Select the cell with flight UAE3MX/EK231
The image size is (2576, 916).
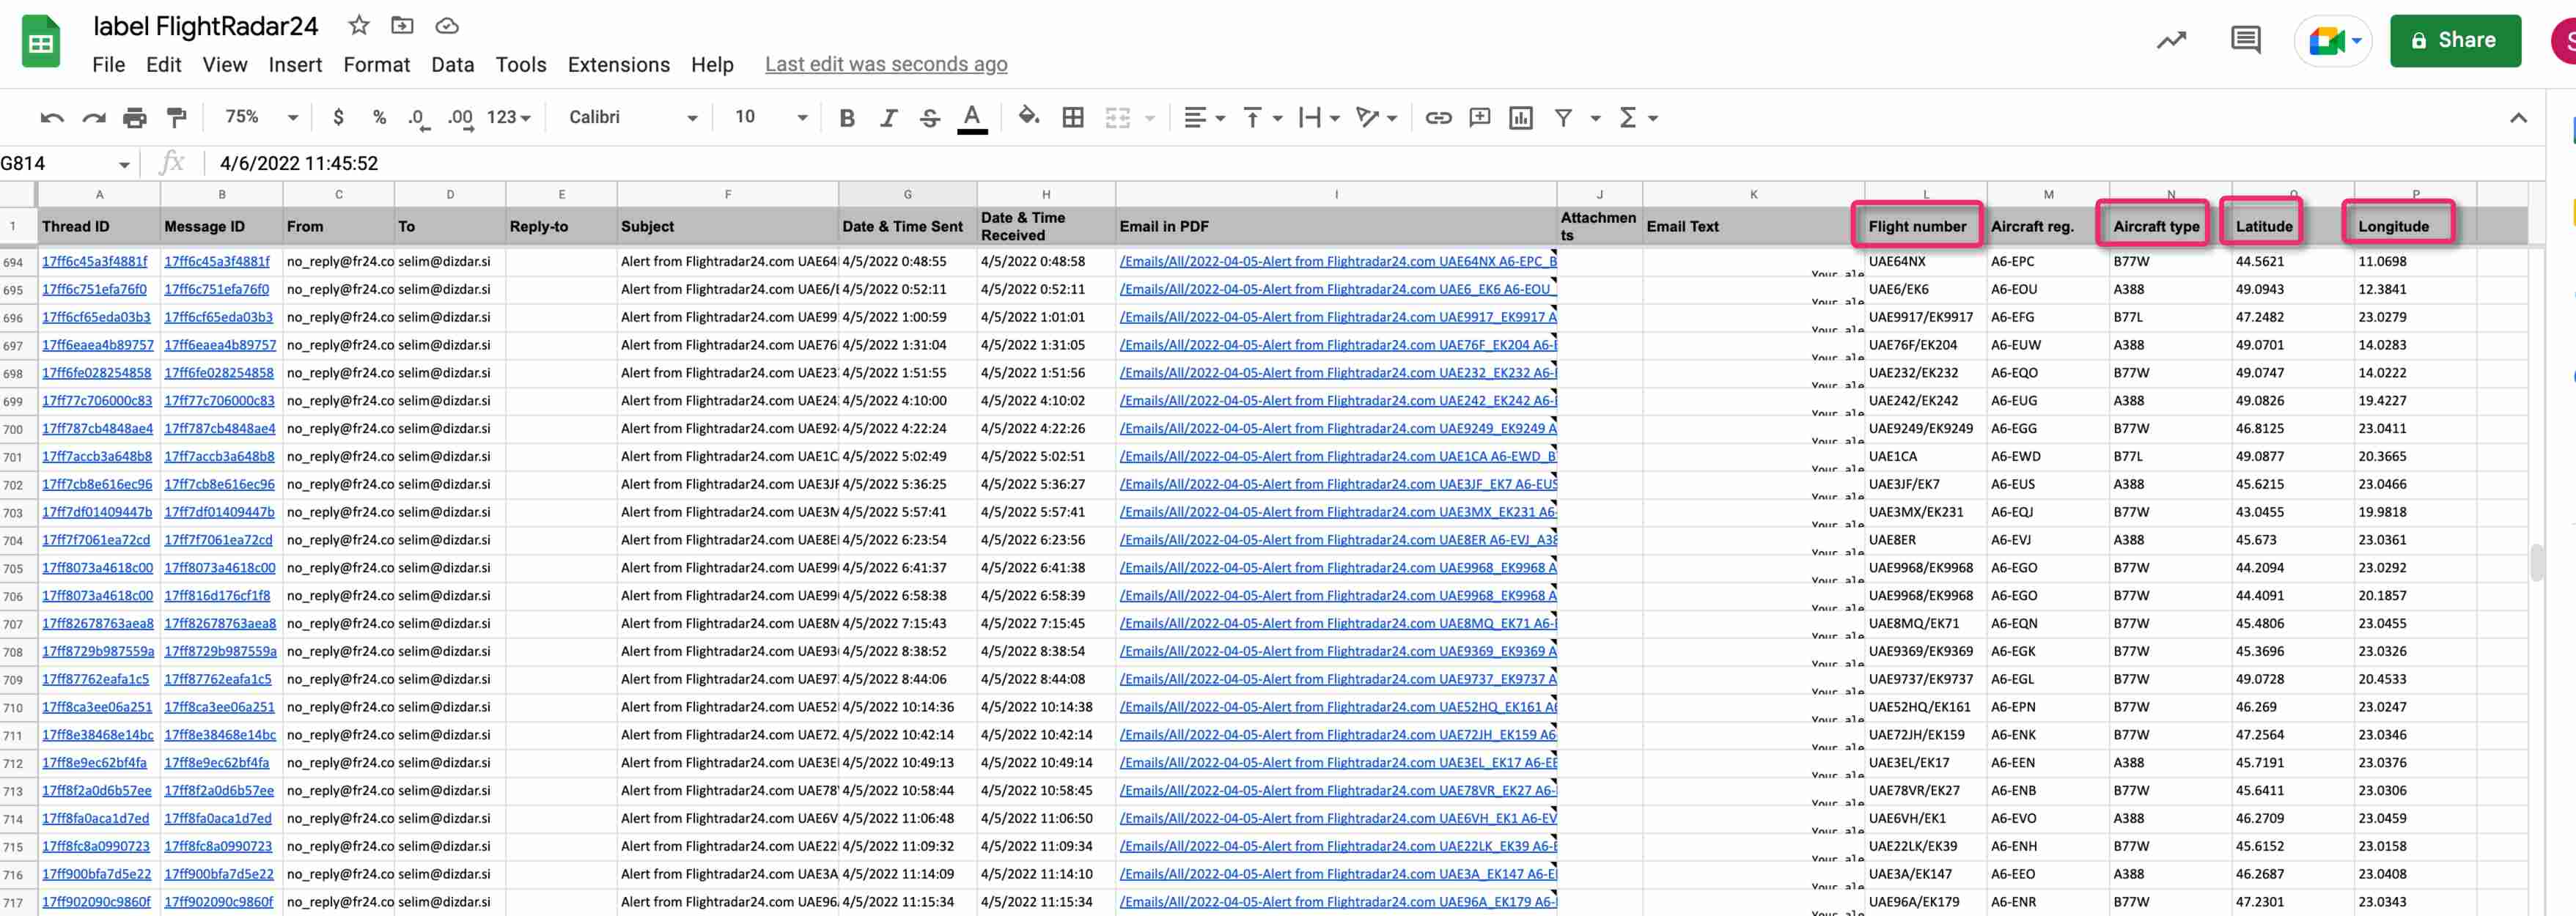(x=1924, y=513)
